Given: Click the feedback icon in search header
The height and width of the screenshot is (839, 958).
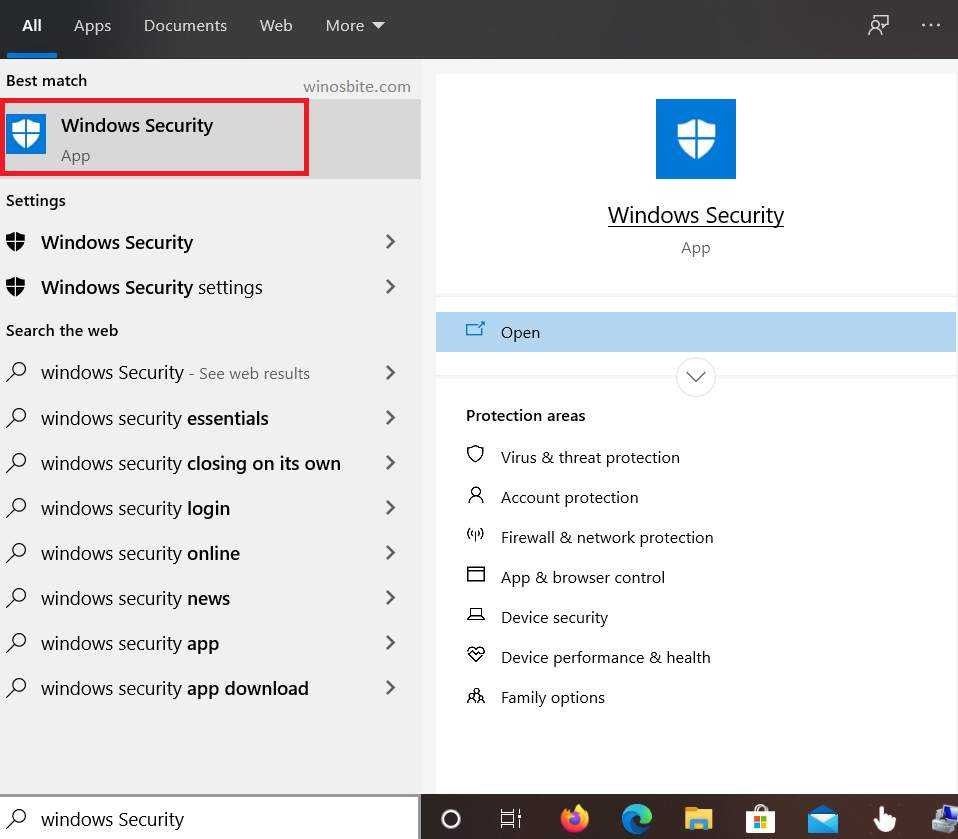Looking at the screenshot, I should pyautogui.click(x=878, y=26).
